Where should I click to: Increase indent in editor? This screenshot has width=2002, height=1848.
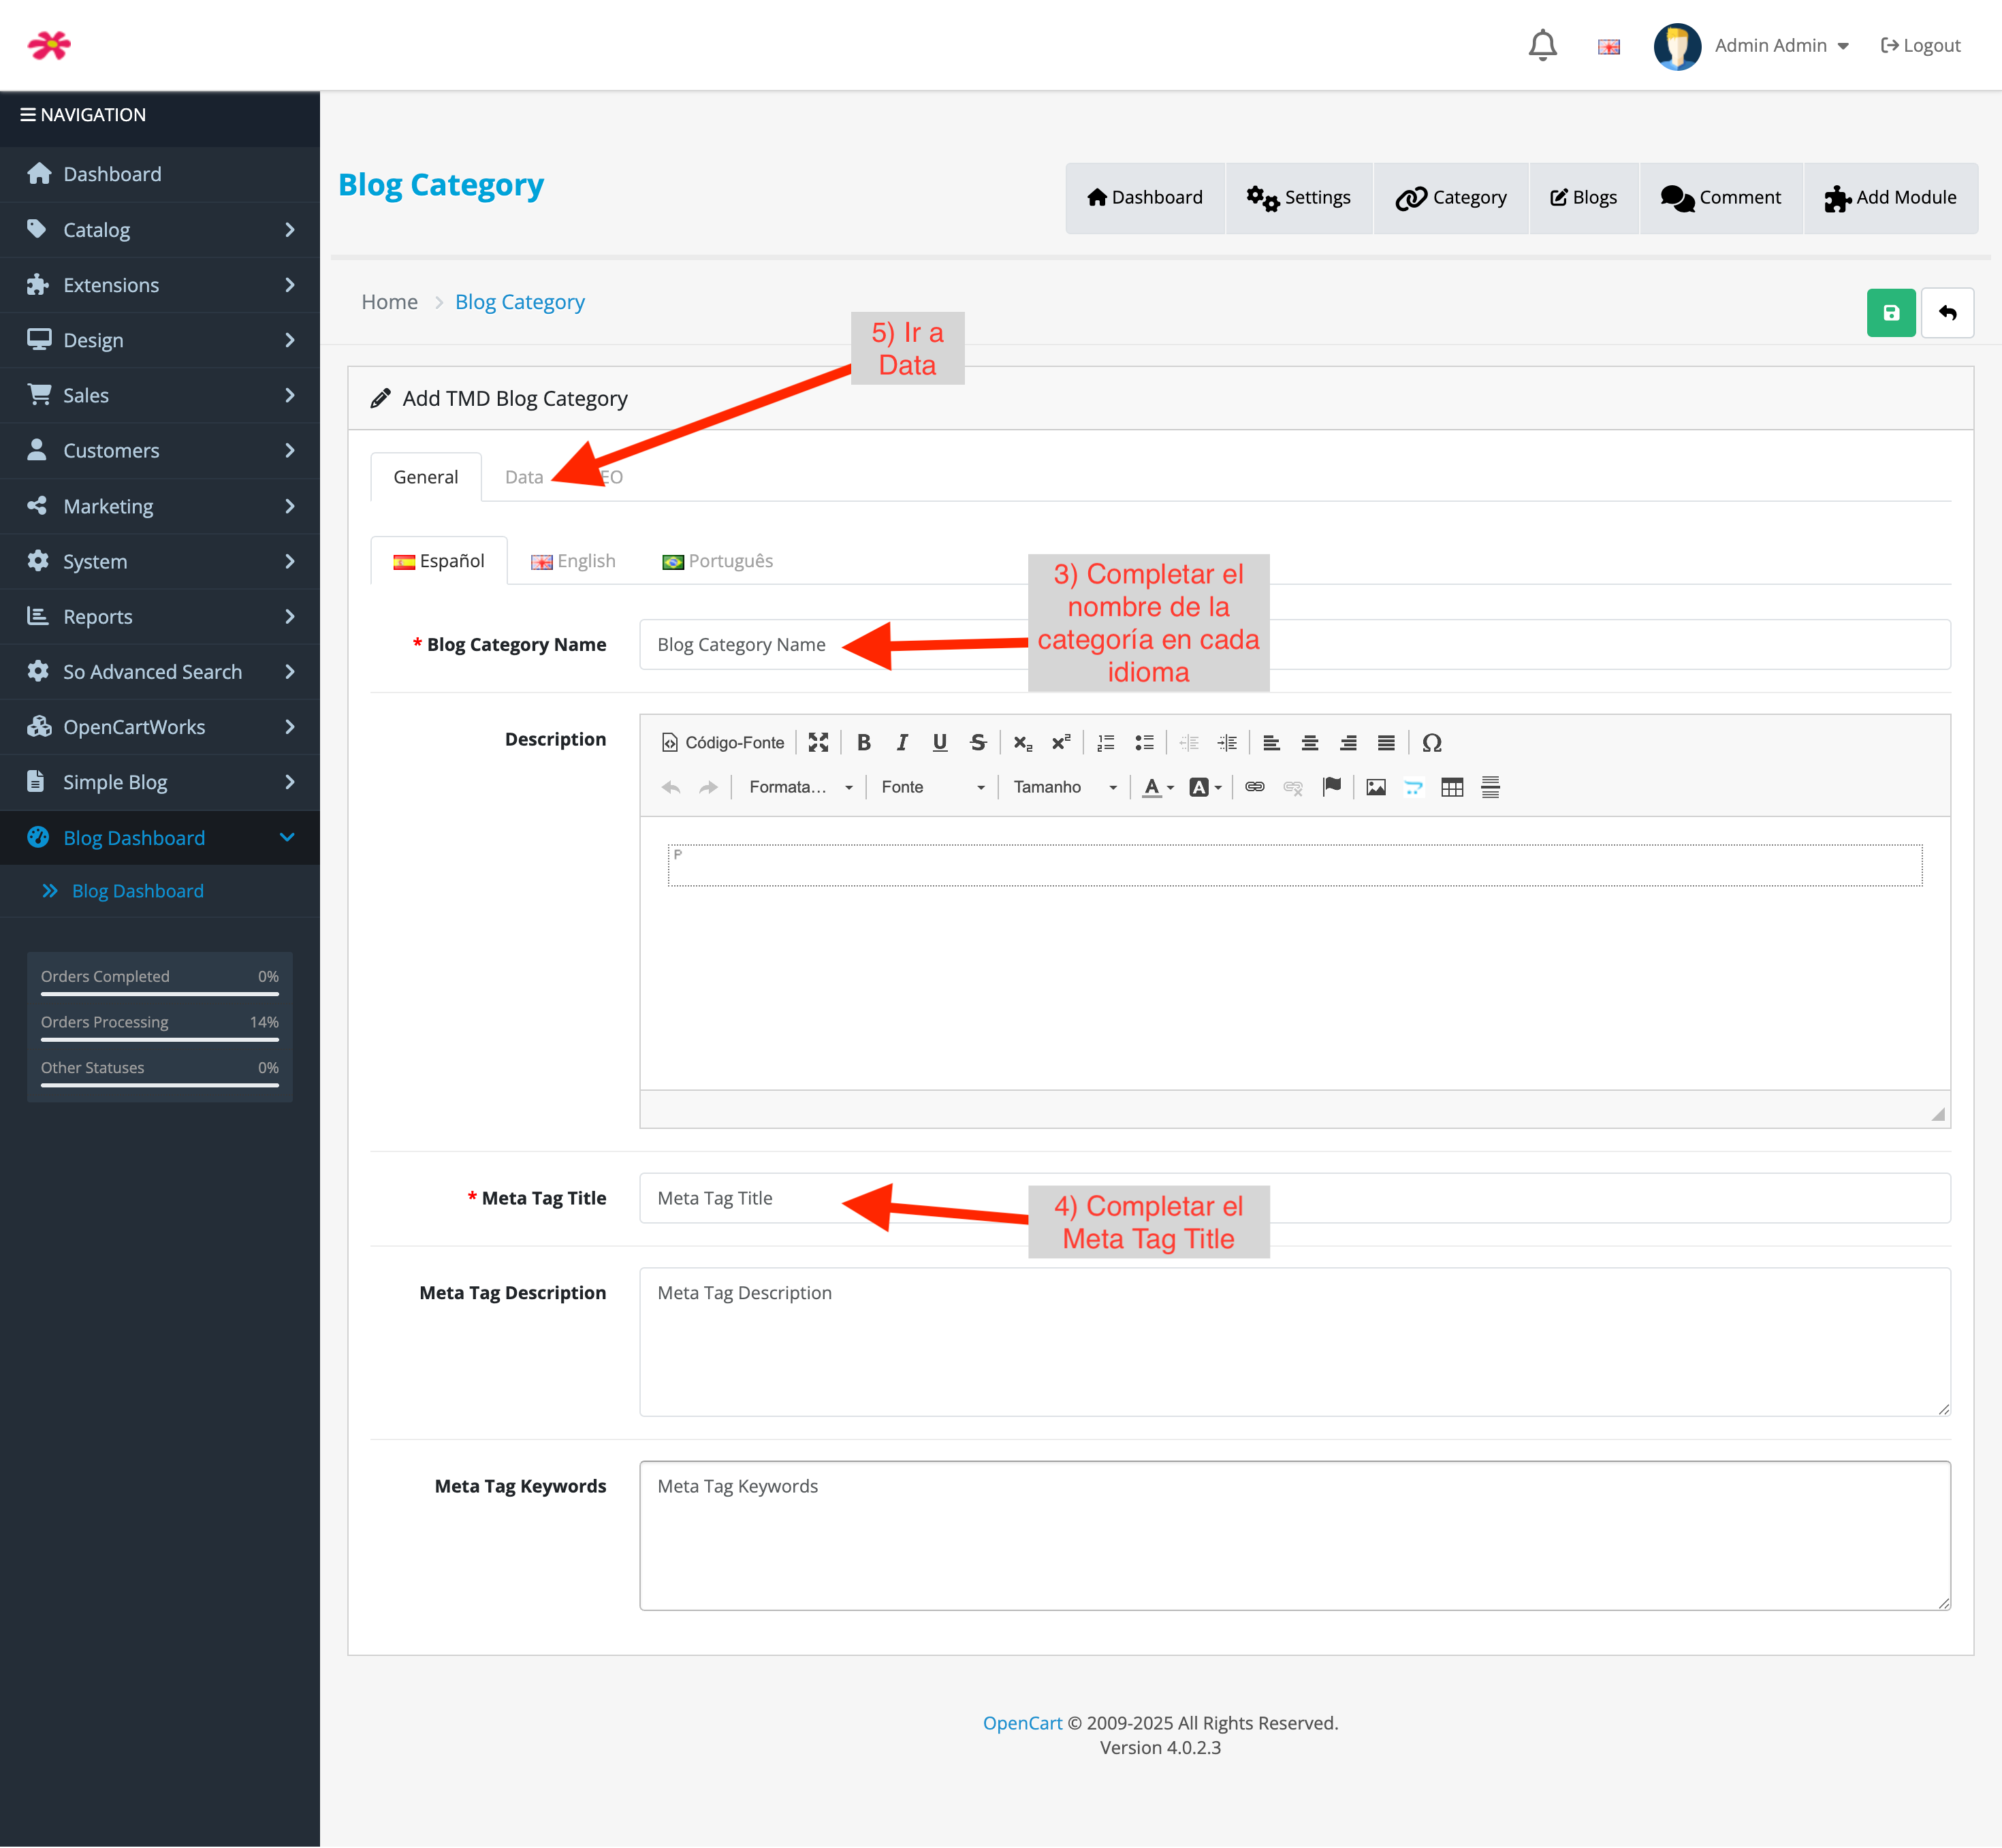(1226, 742)
